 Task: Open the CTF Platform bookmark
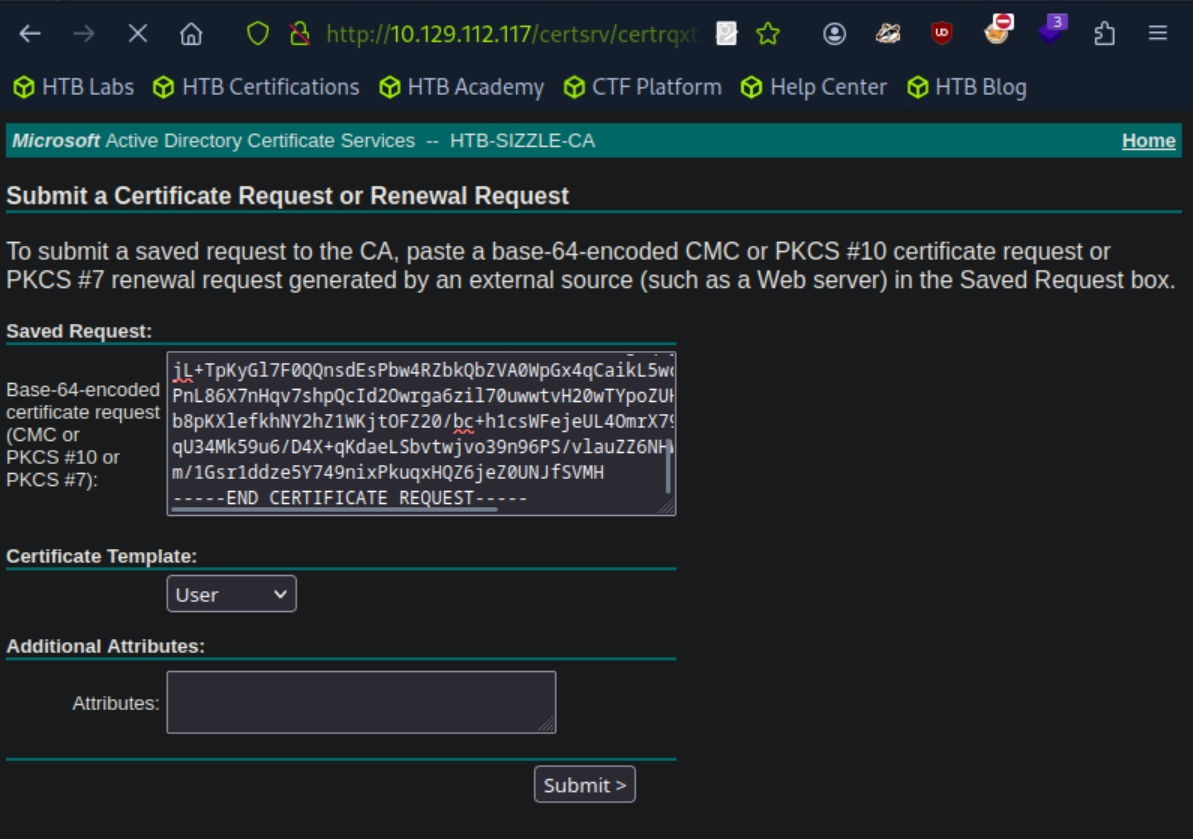pos(643,87)
